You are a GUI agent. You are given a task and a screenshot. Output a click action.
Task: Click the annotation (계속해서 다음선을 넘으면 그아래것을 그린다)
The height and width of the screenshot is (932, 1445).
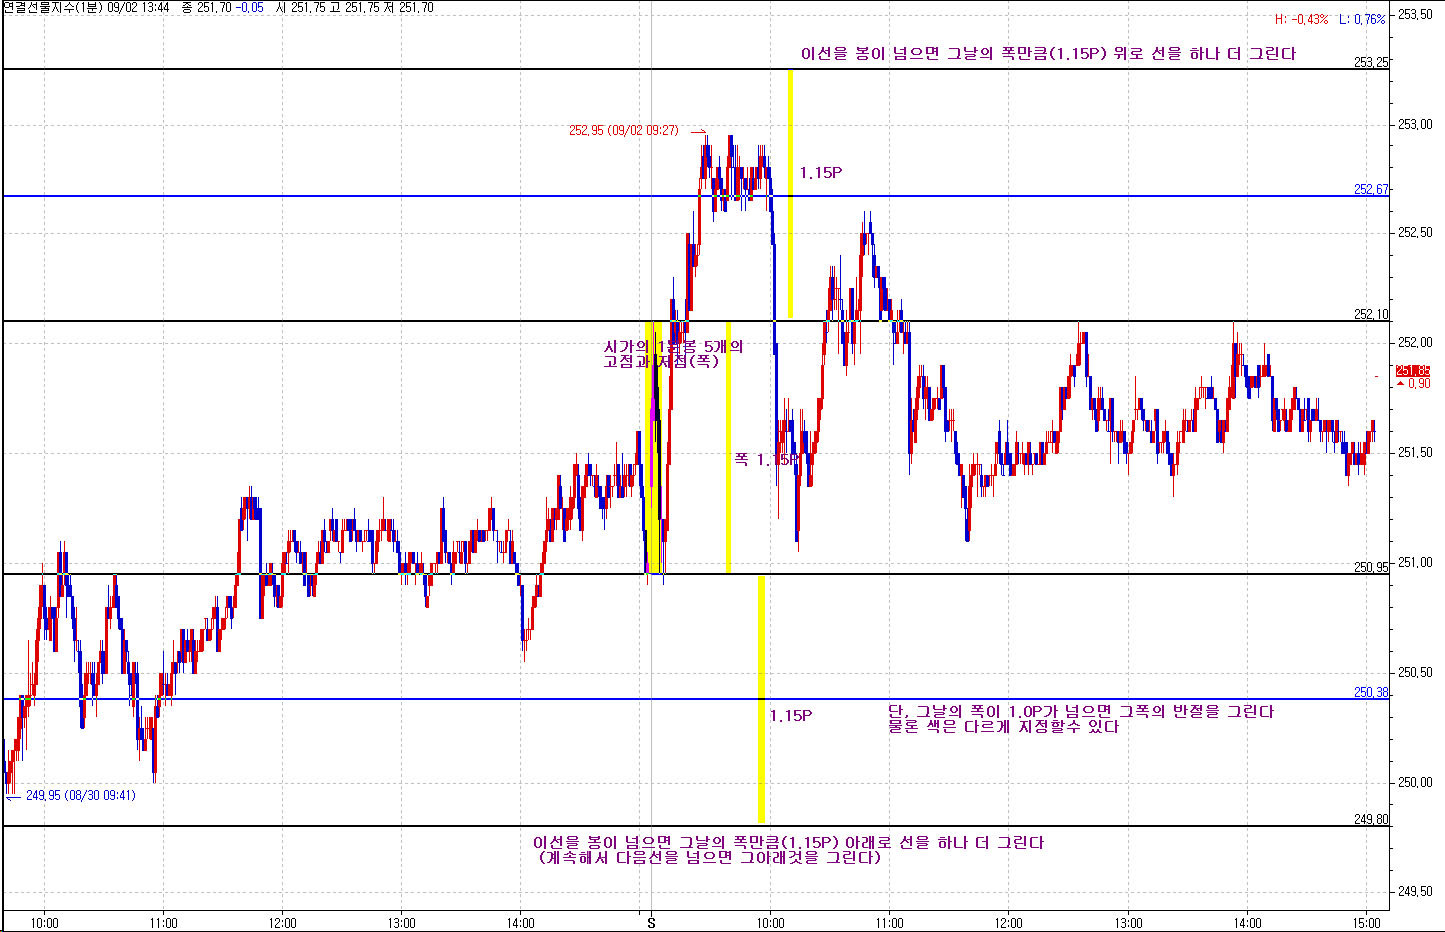click(709, 858)
